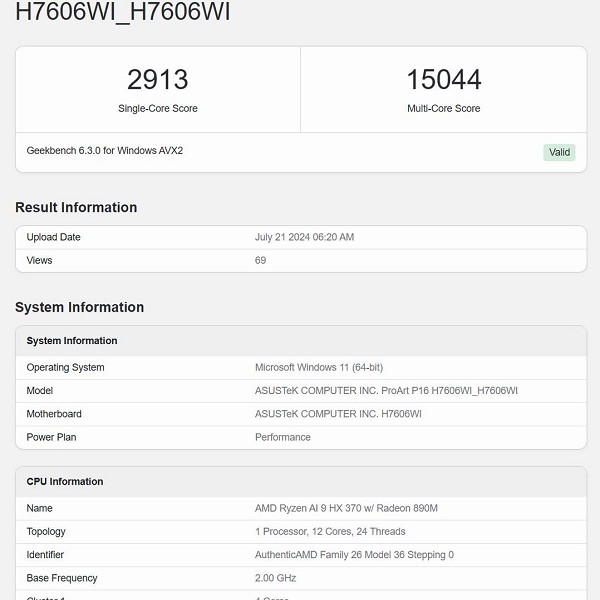The height and width of the screenshot is (600, 600).
Task: Click the 'ProArt P16 H7606WI_H7606WI' model value
Action: pyautogui.click(x=386, y=391)
